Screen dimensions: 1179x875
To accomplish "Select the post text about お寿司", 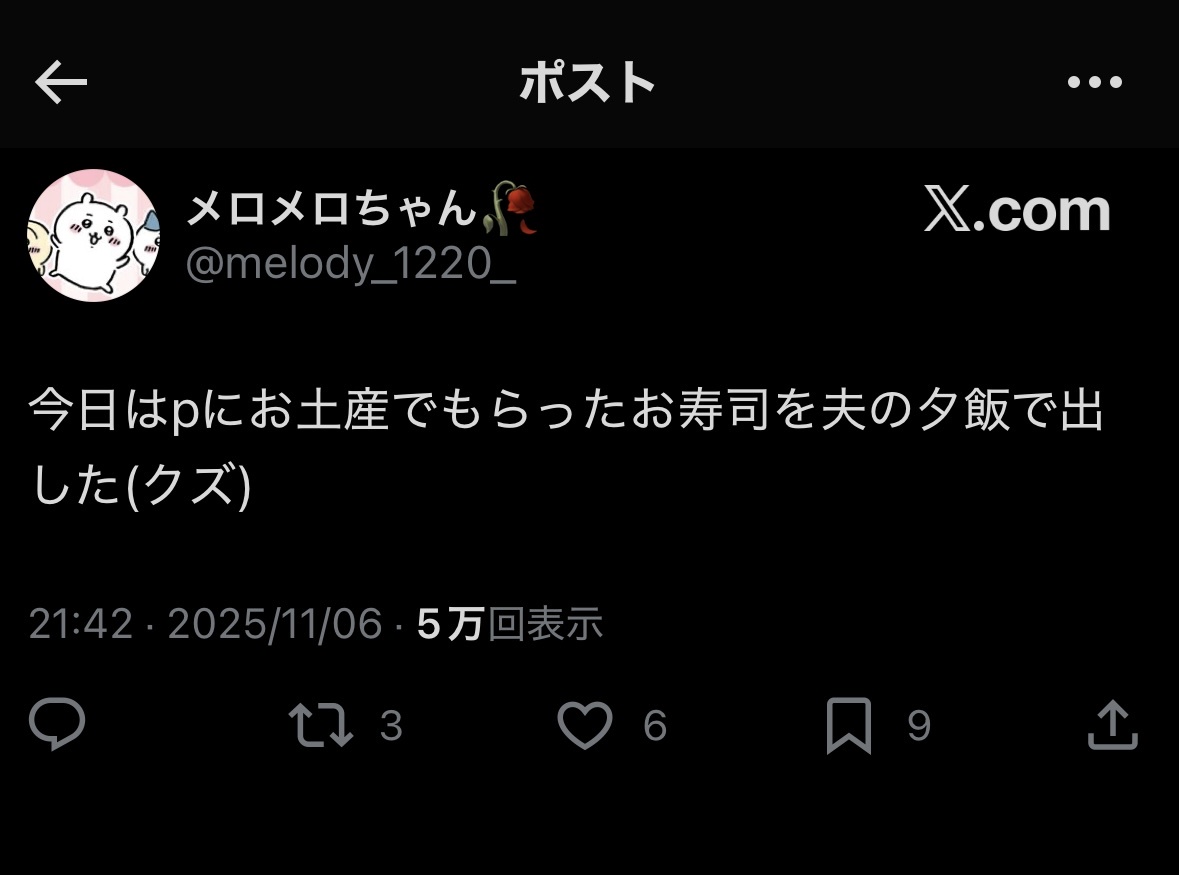I will (x=565, y=447).
